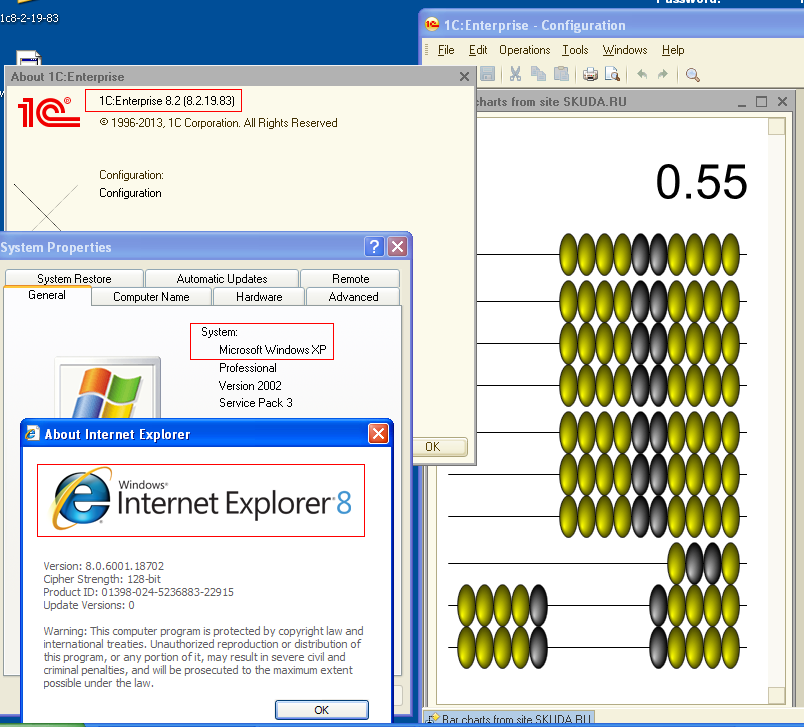Switch to the Hardware tab
Screen dimensions: 804x727
259,297
